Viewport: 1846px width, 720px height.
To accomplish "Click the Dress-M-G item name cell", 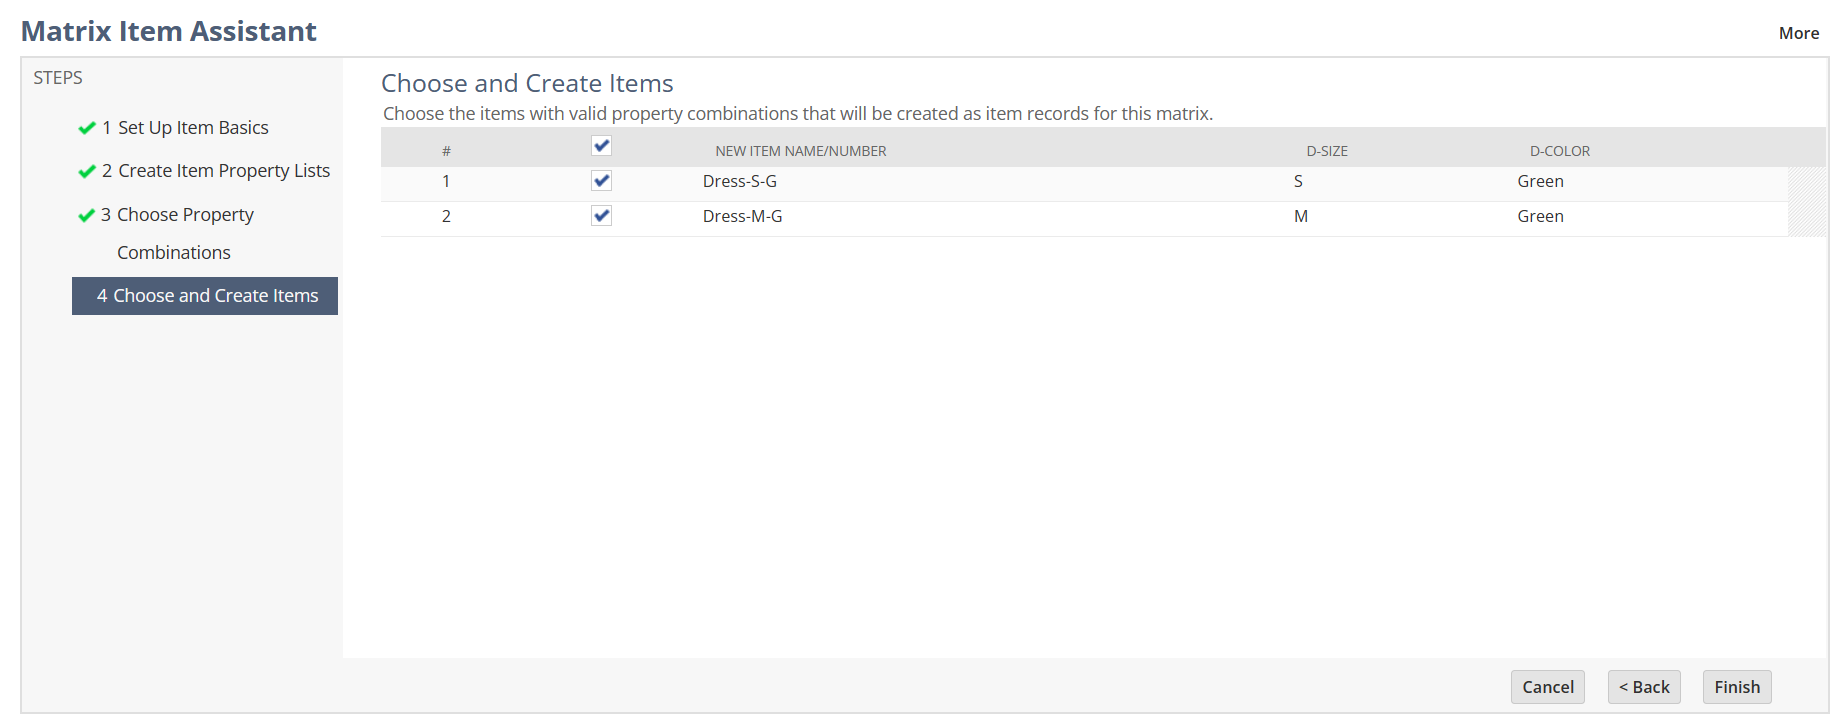I will point(743,216).
